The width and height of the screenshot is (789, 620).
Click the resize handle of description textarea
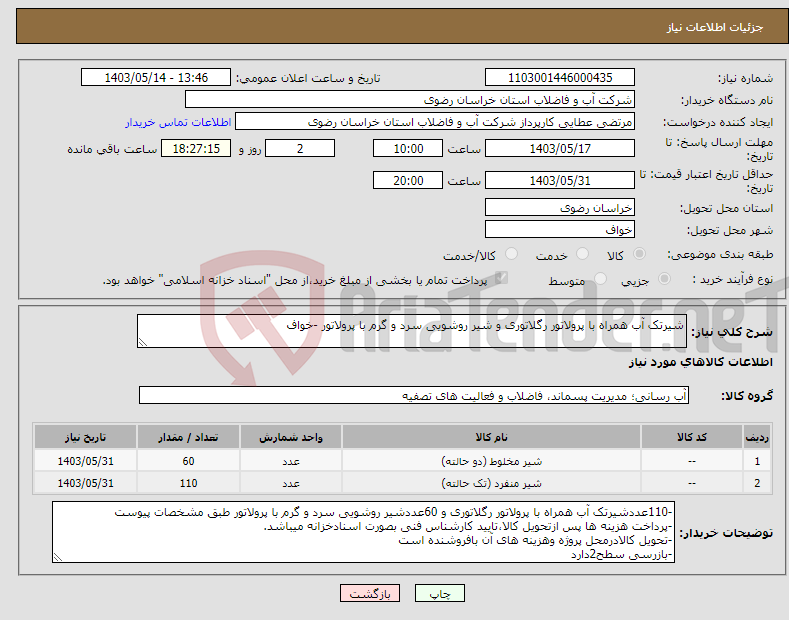pos(143,342)
